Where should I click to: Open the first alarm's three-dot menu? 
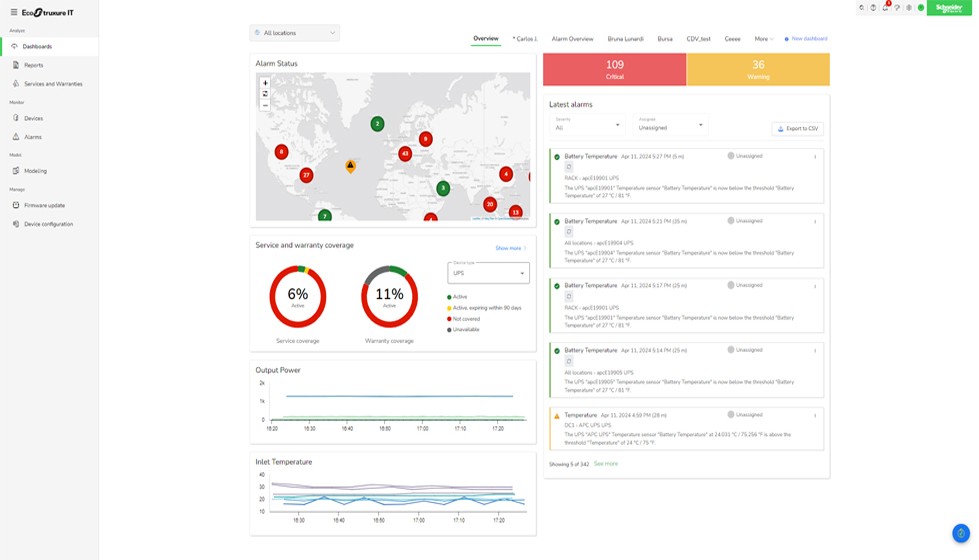(815, 157)
